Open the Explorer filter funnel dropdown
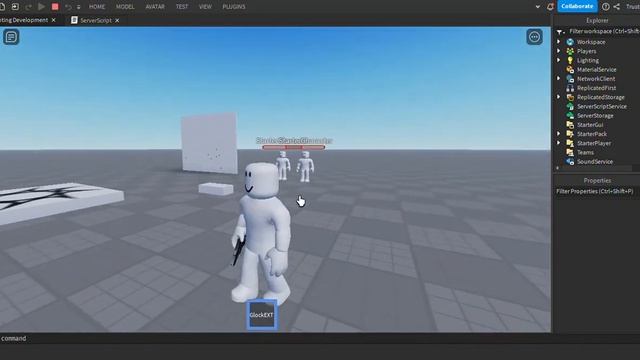640x360 pixels. (560, 31)
